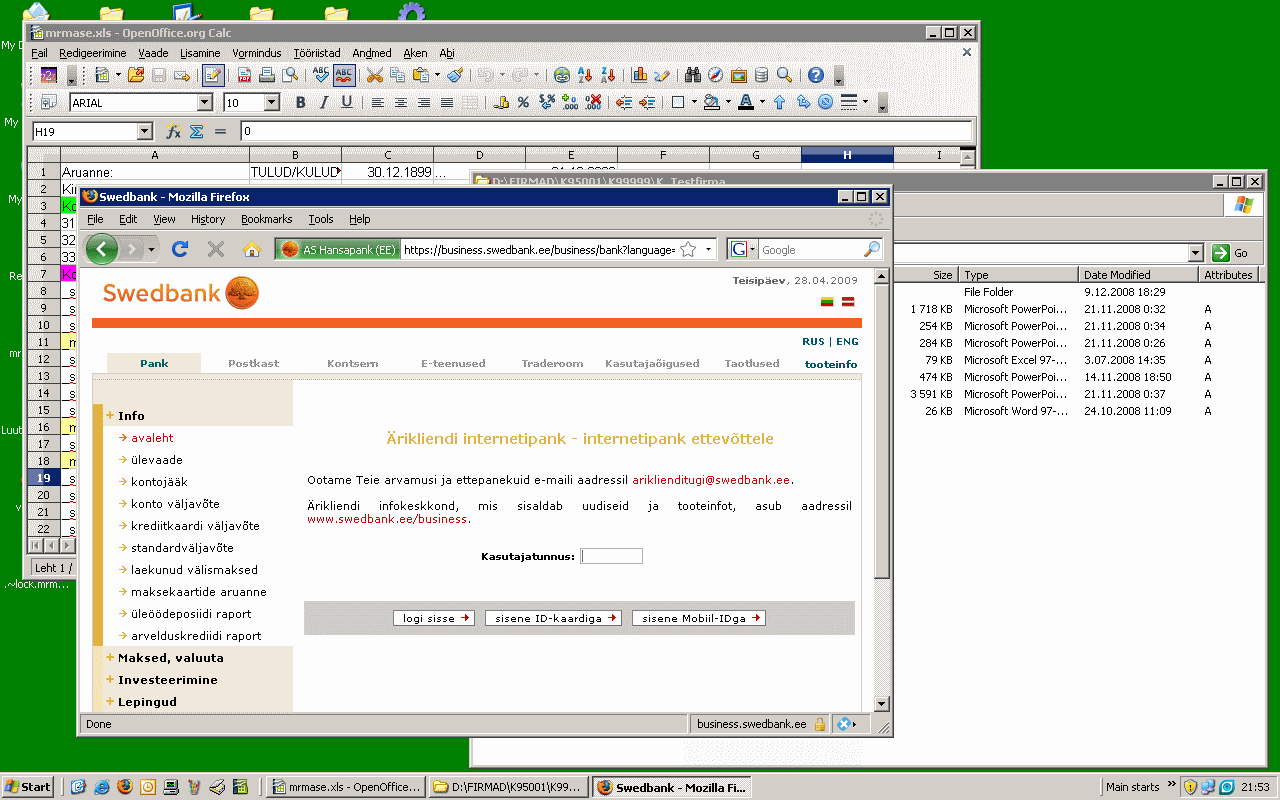1280x800 pixels.
Task: Open the Google search engine dropdown
Action: click(x=742, y=249)
